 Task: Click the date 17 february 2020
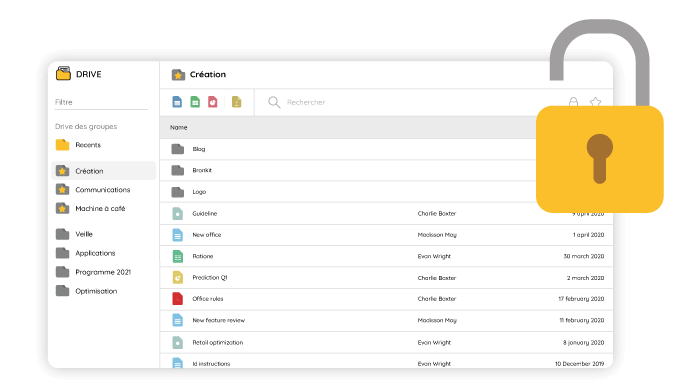click(x=581, y=299)
